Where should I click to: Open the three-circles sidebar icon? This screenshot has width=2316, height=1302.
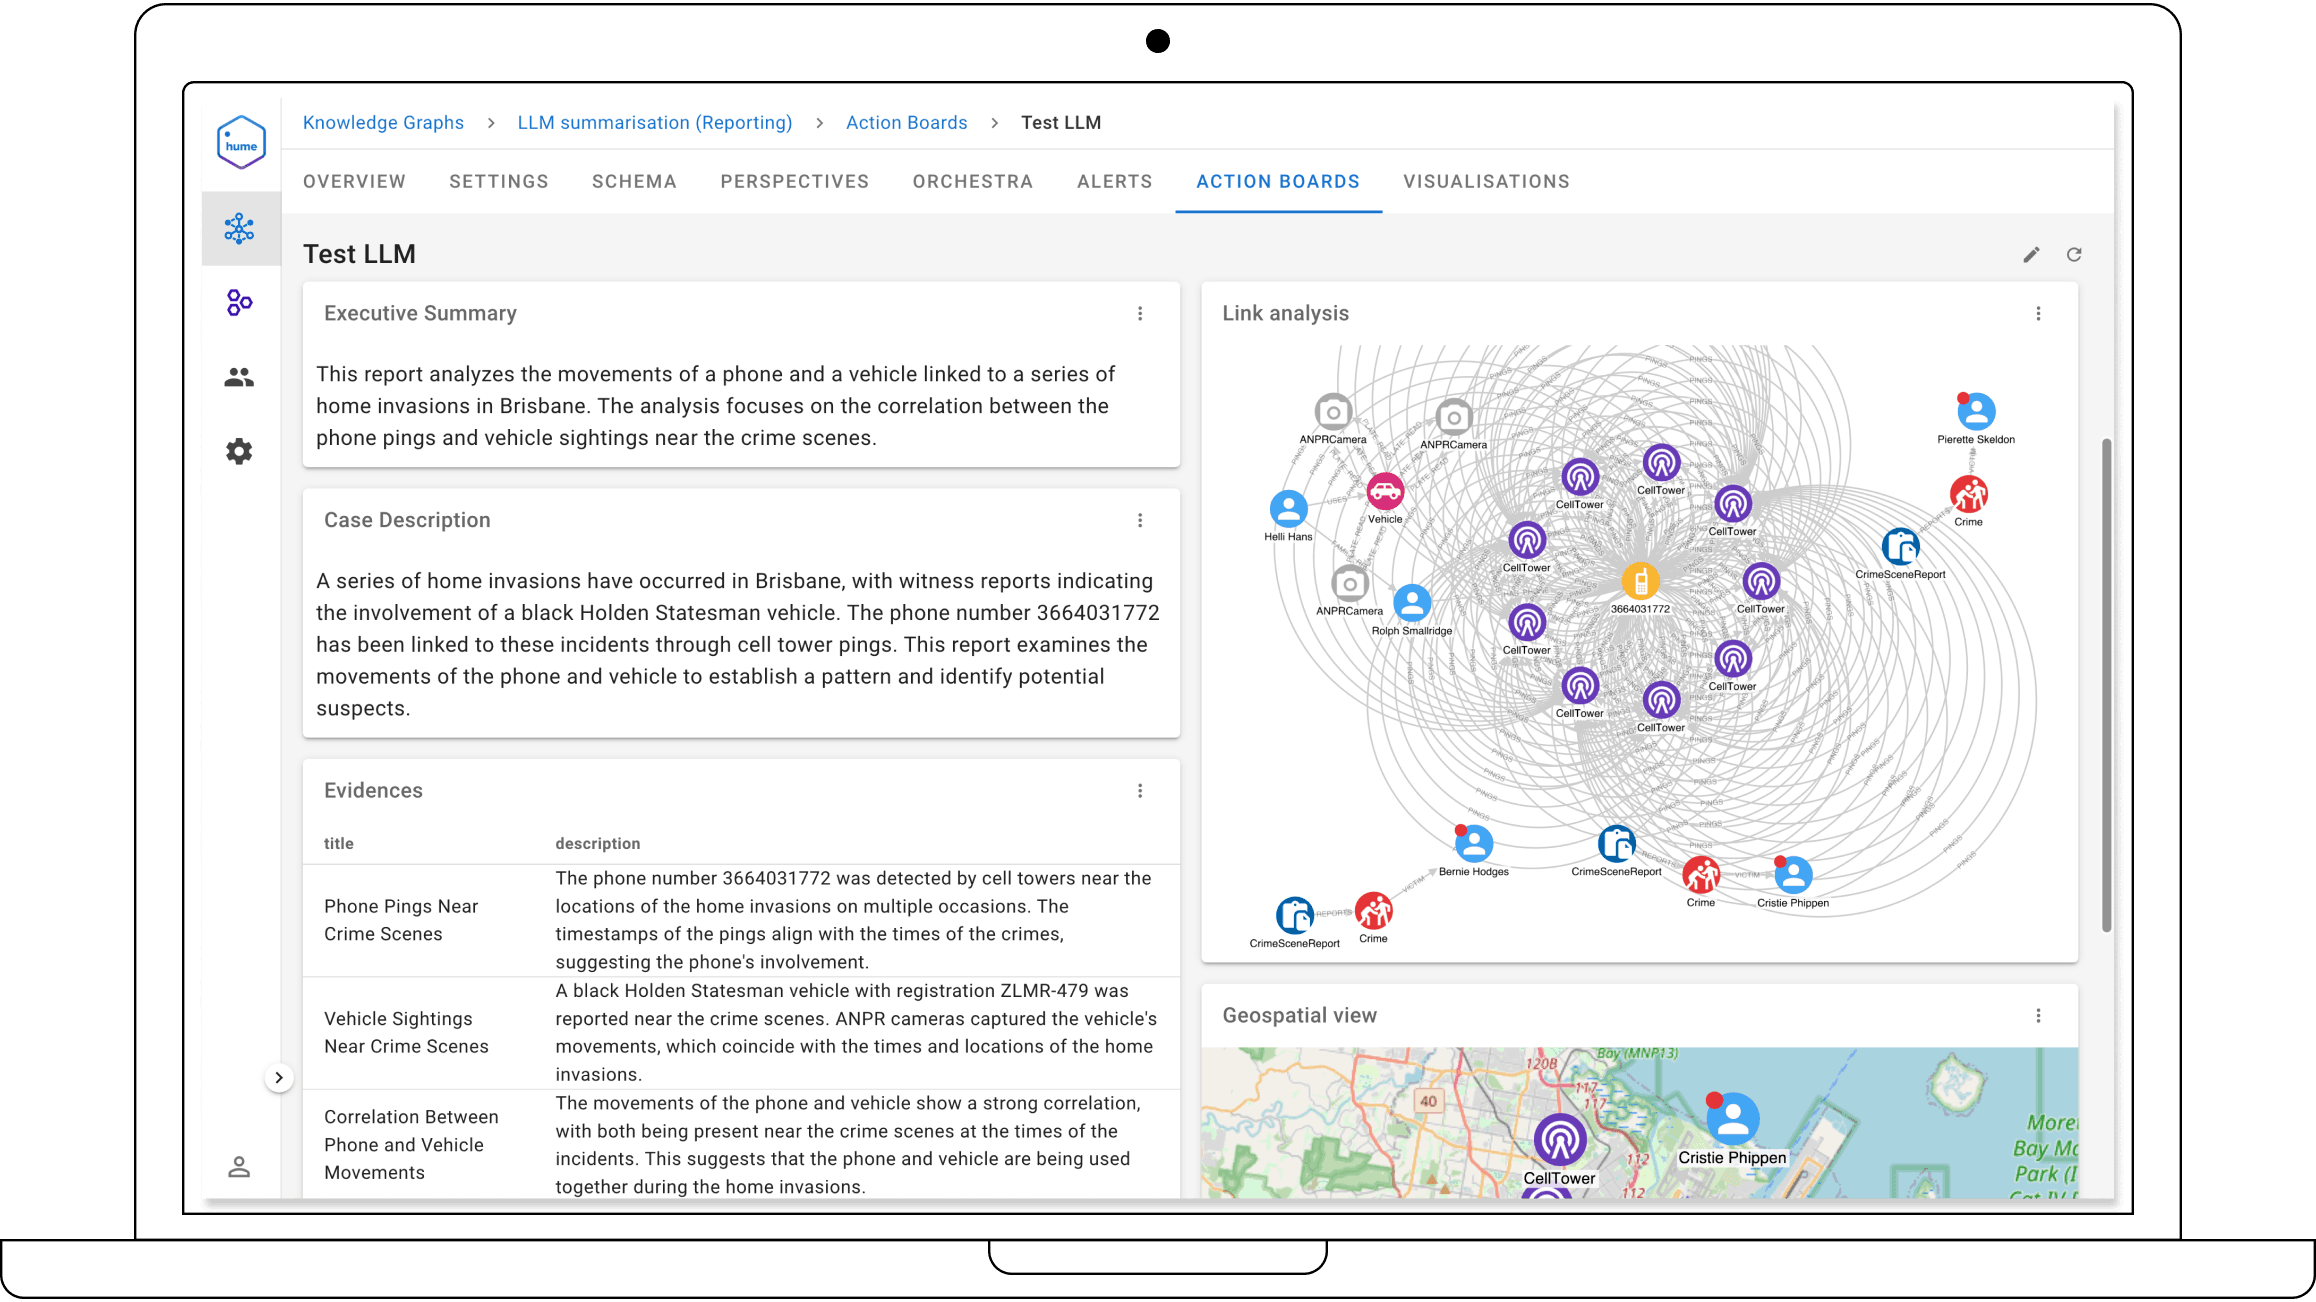click(239, 302)
